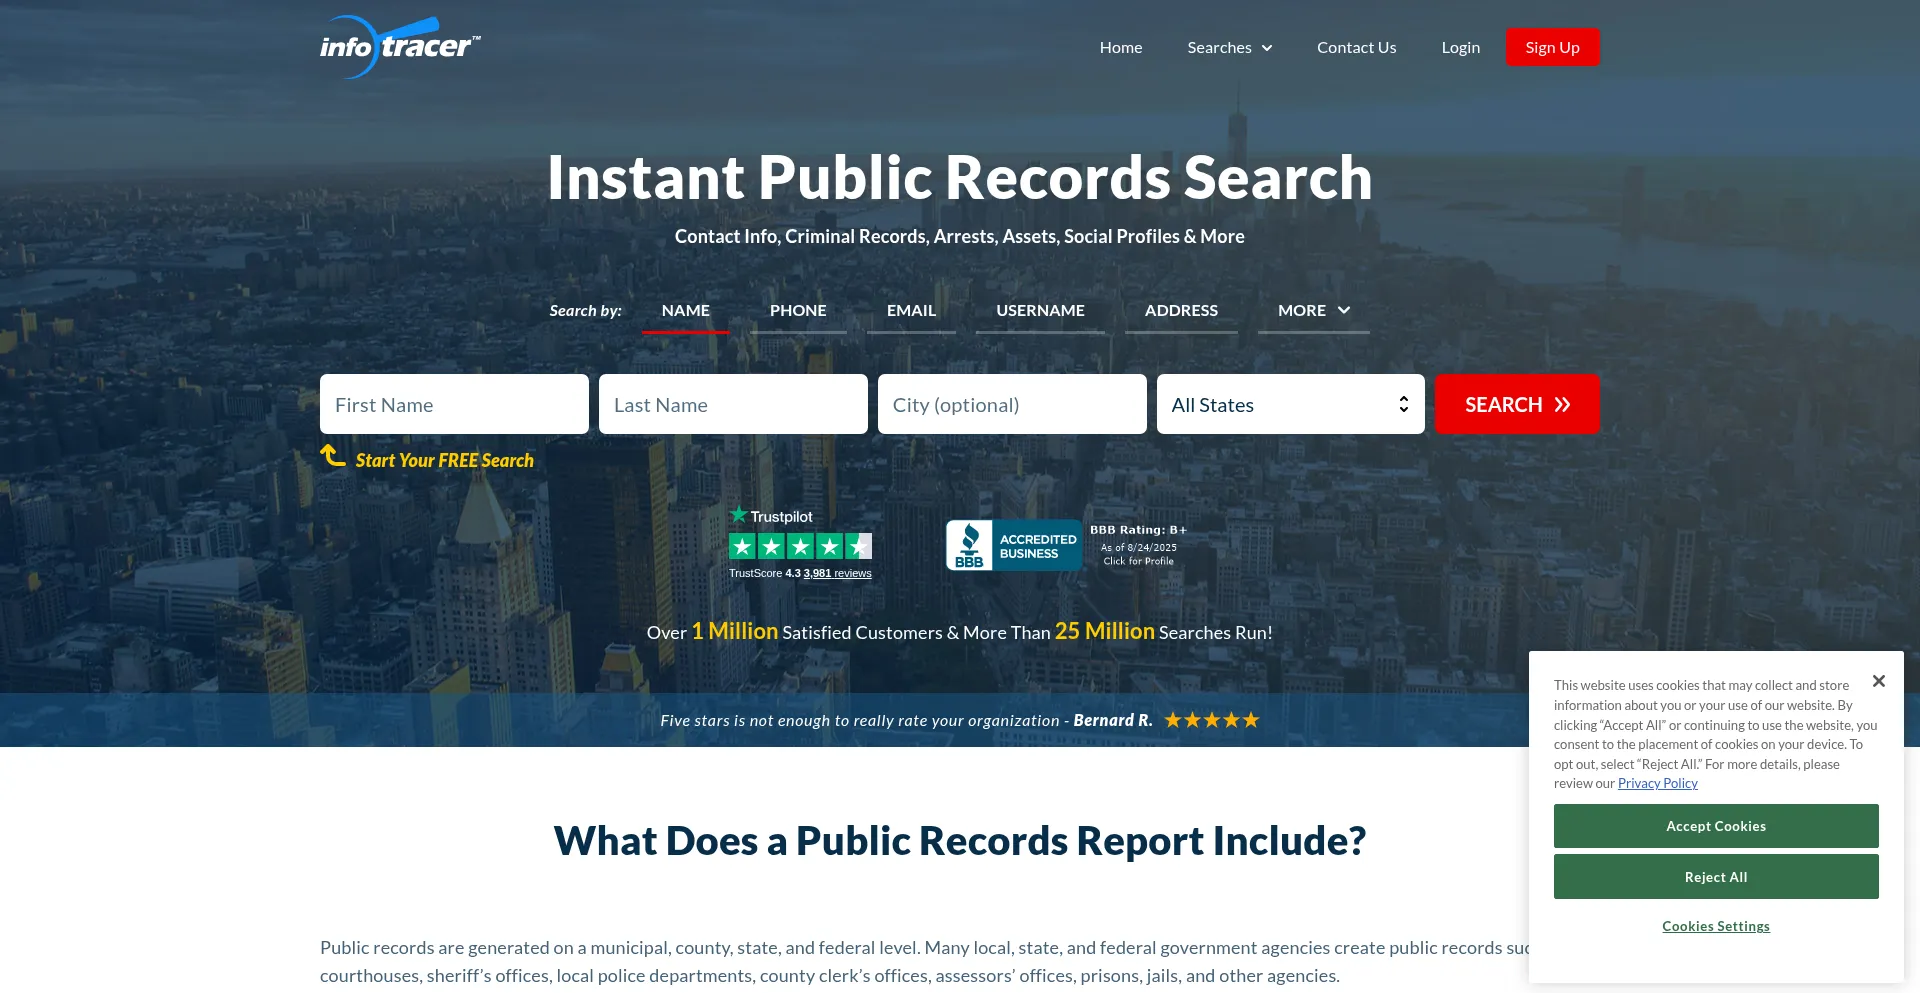
Task: Reject All cookies
Action: point(1715,877)
